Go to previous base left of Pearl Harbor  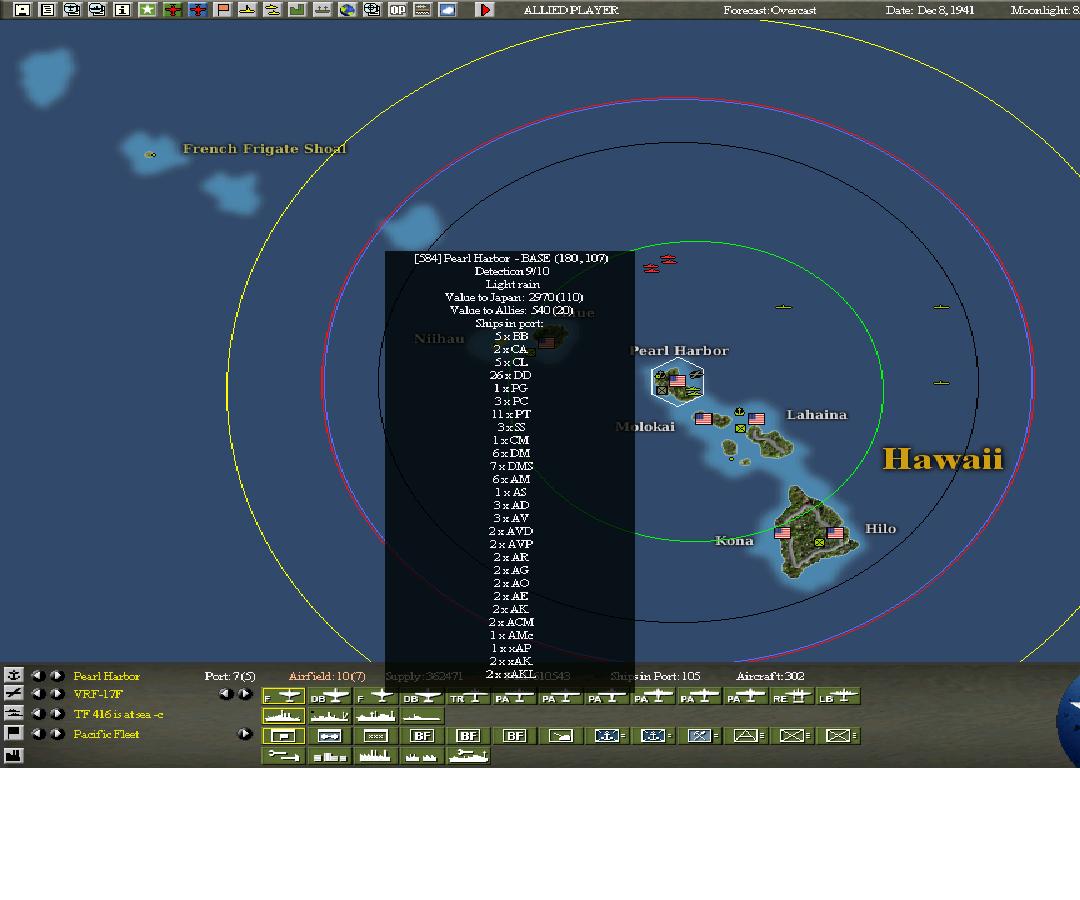click(x=39, y=676)
